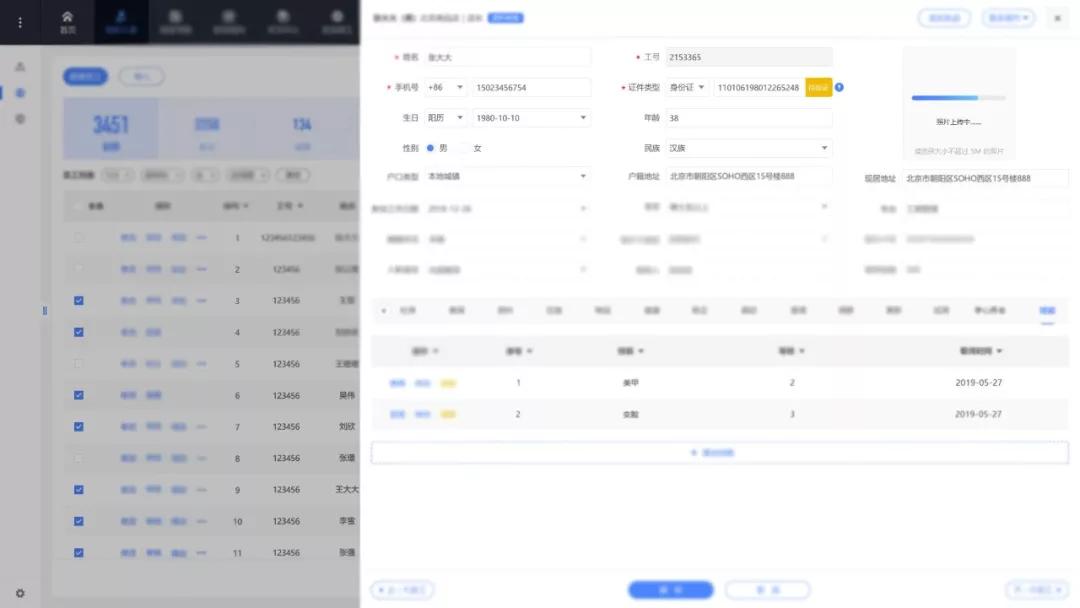Open the 身份证 ID type dropdown

pyautogui.click(x=687, y=87)
